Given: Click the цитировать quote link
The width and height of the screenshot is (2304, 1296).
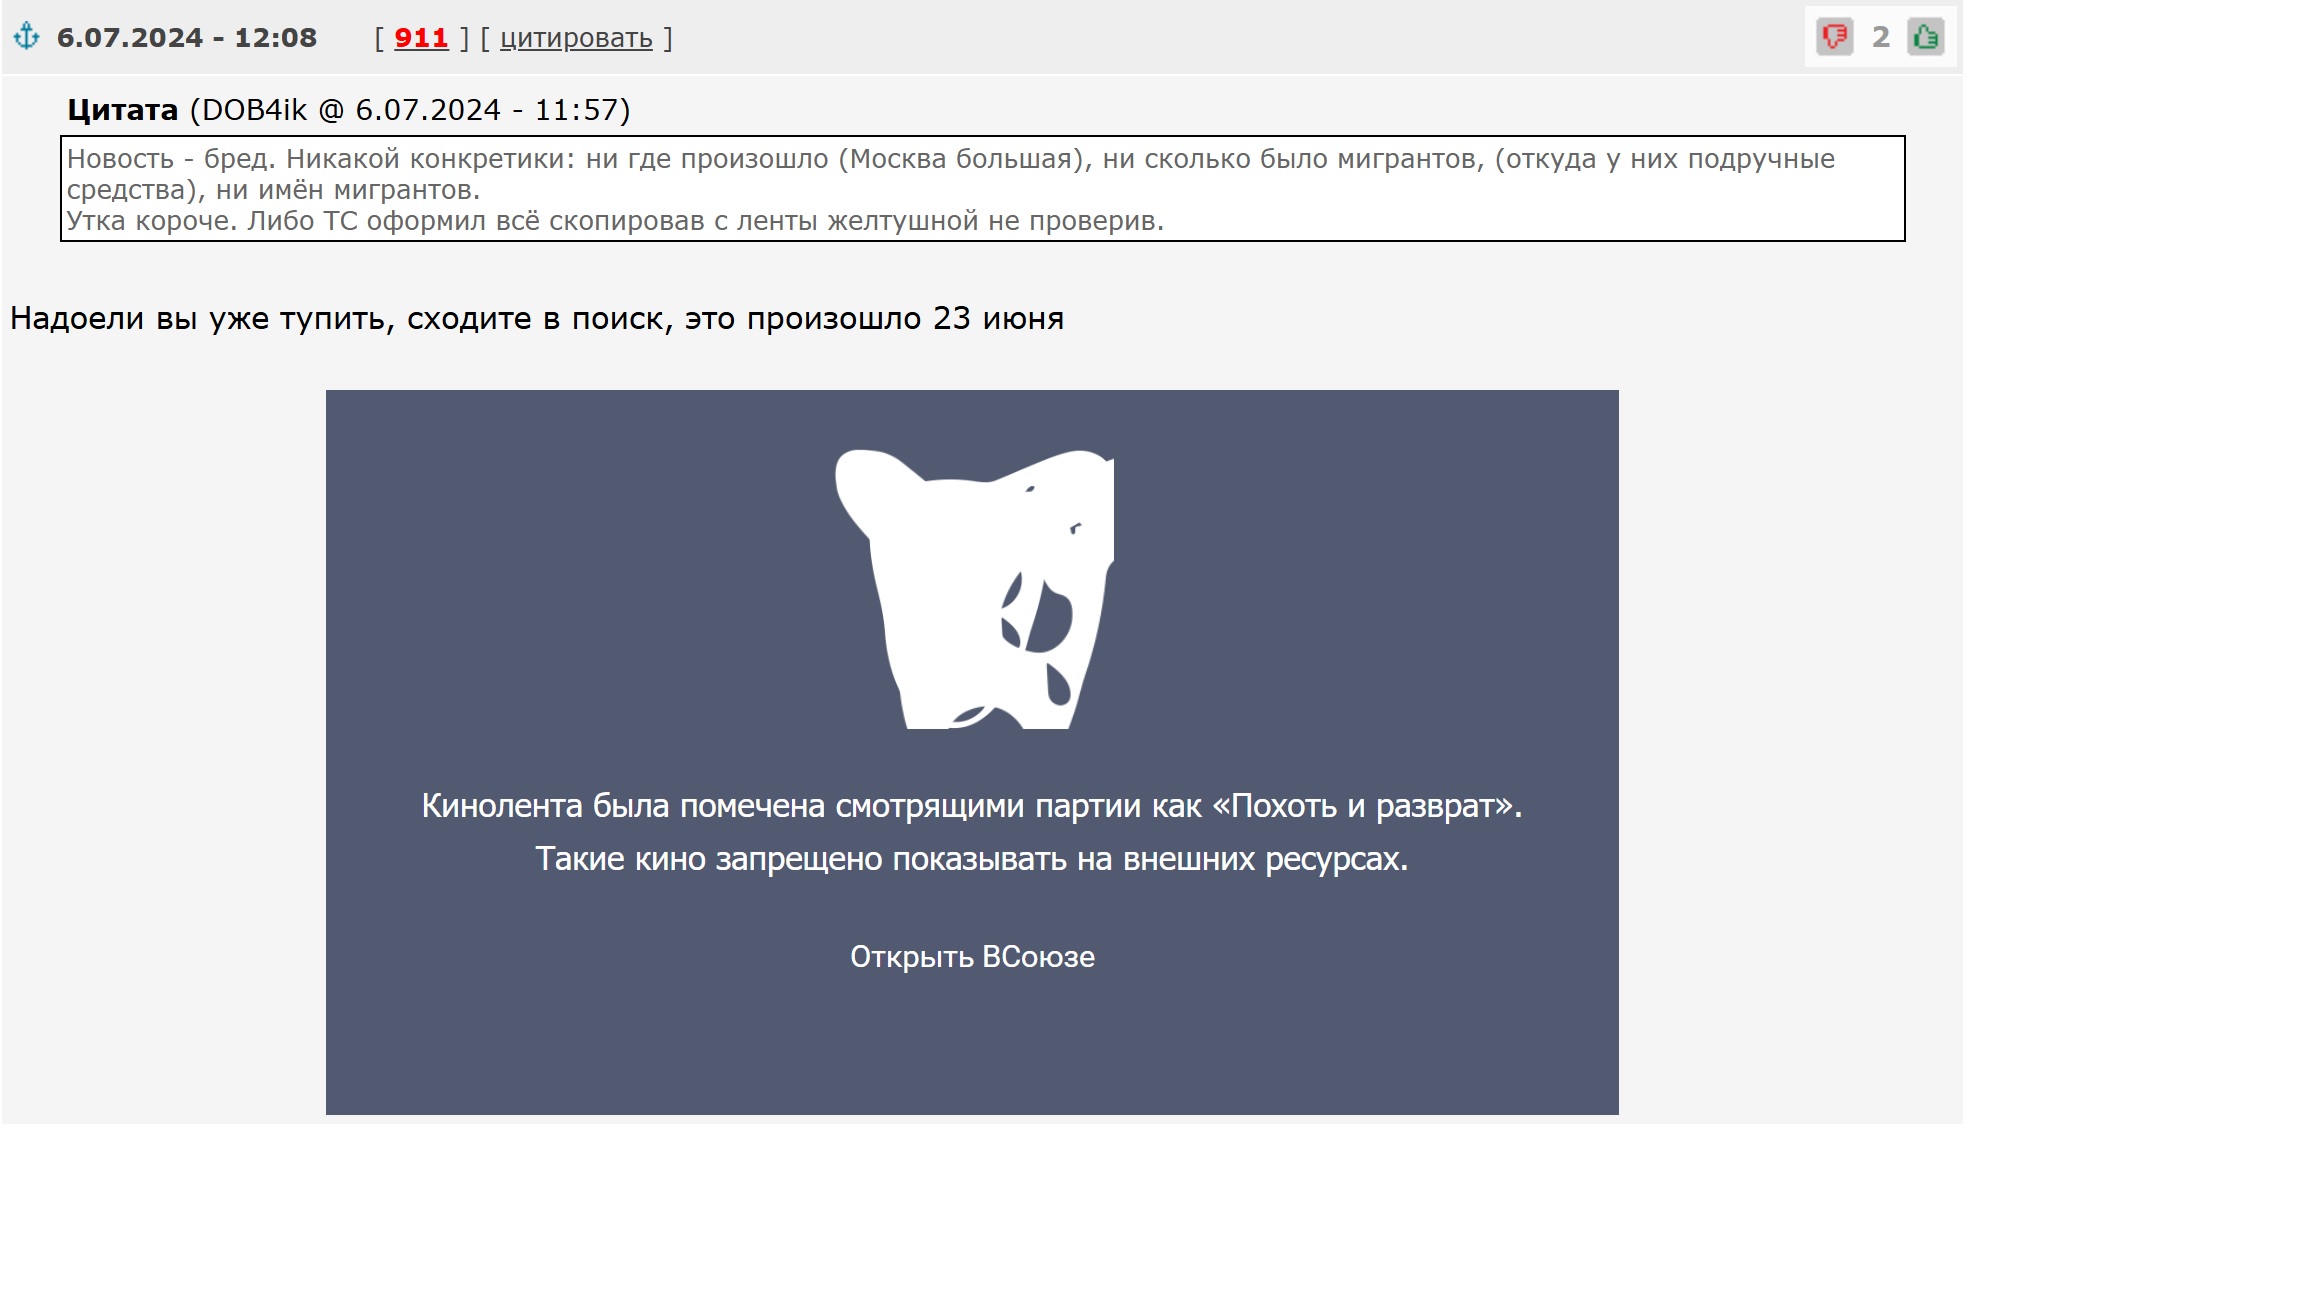Looking at the screenshot, I should click(x=576, y=38).
